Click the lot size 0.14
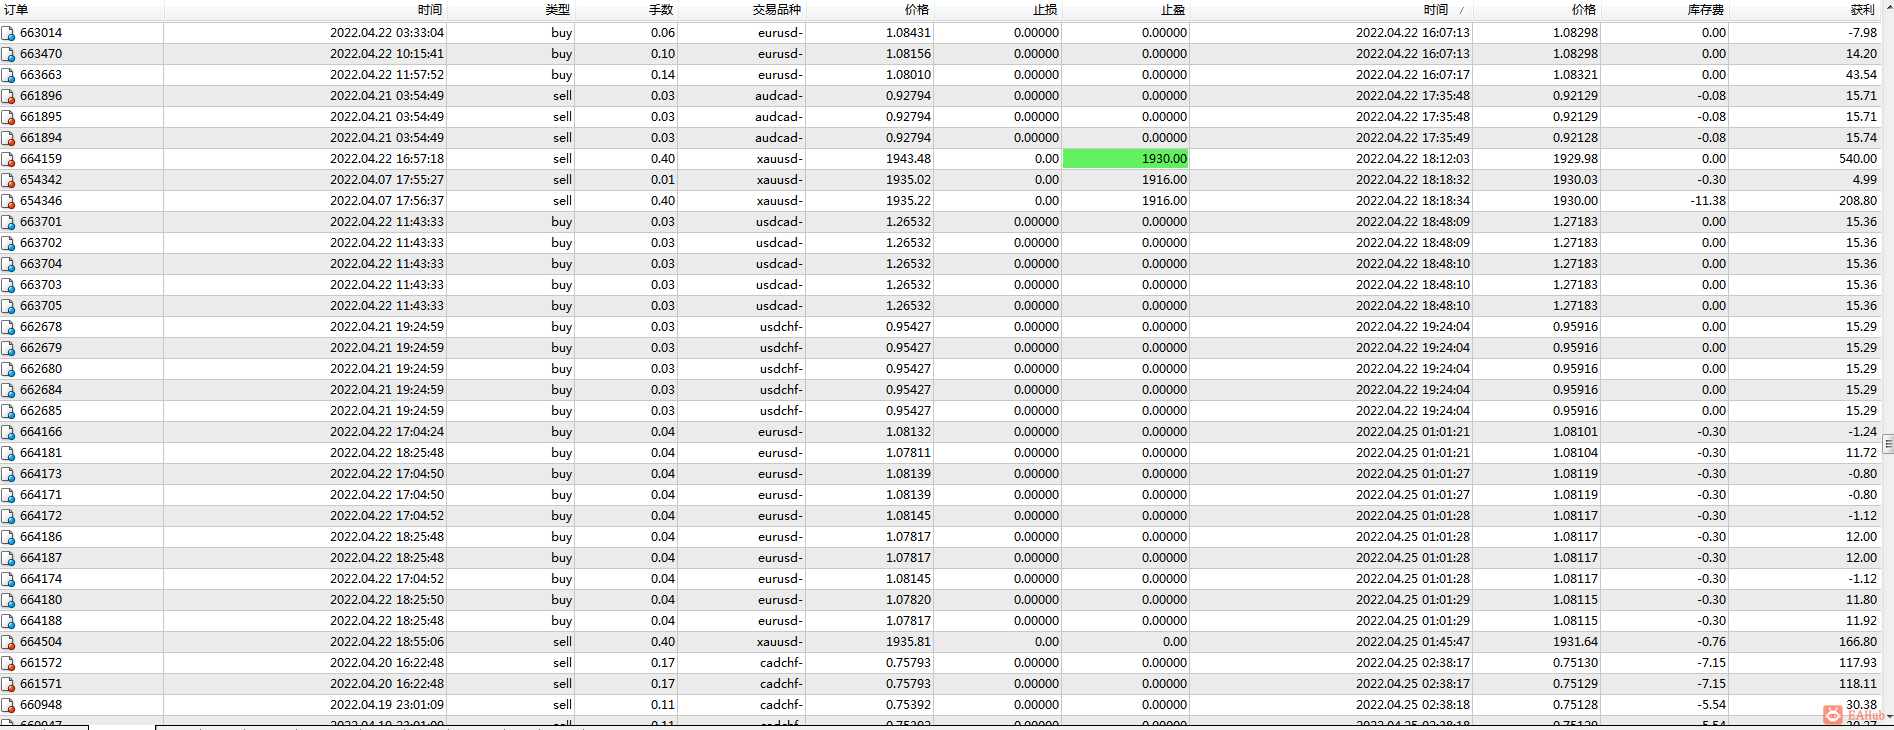Image resolution: width=1894 pixels, height=730 pixels. pos(663,75)
